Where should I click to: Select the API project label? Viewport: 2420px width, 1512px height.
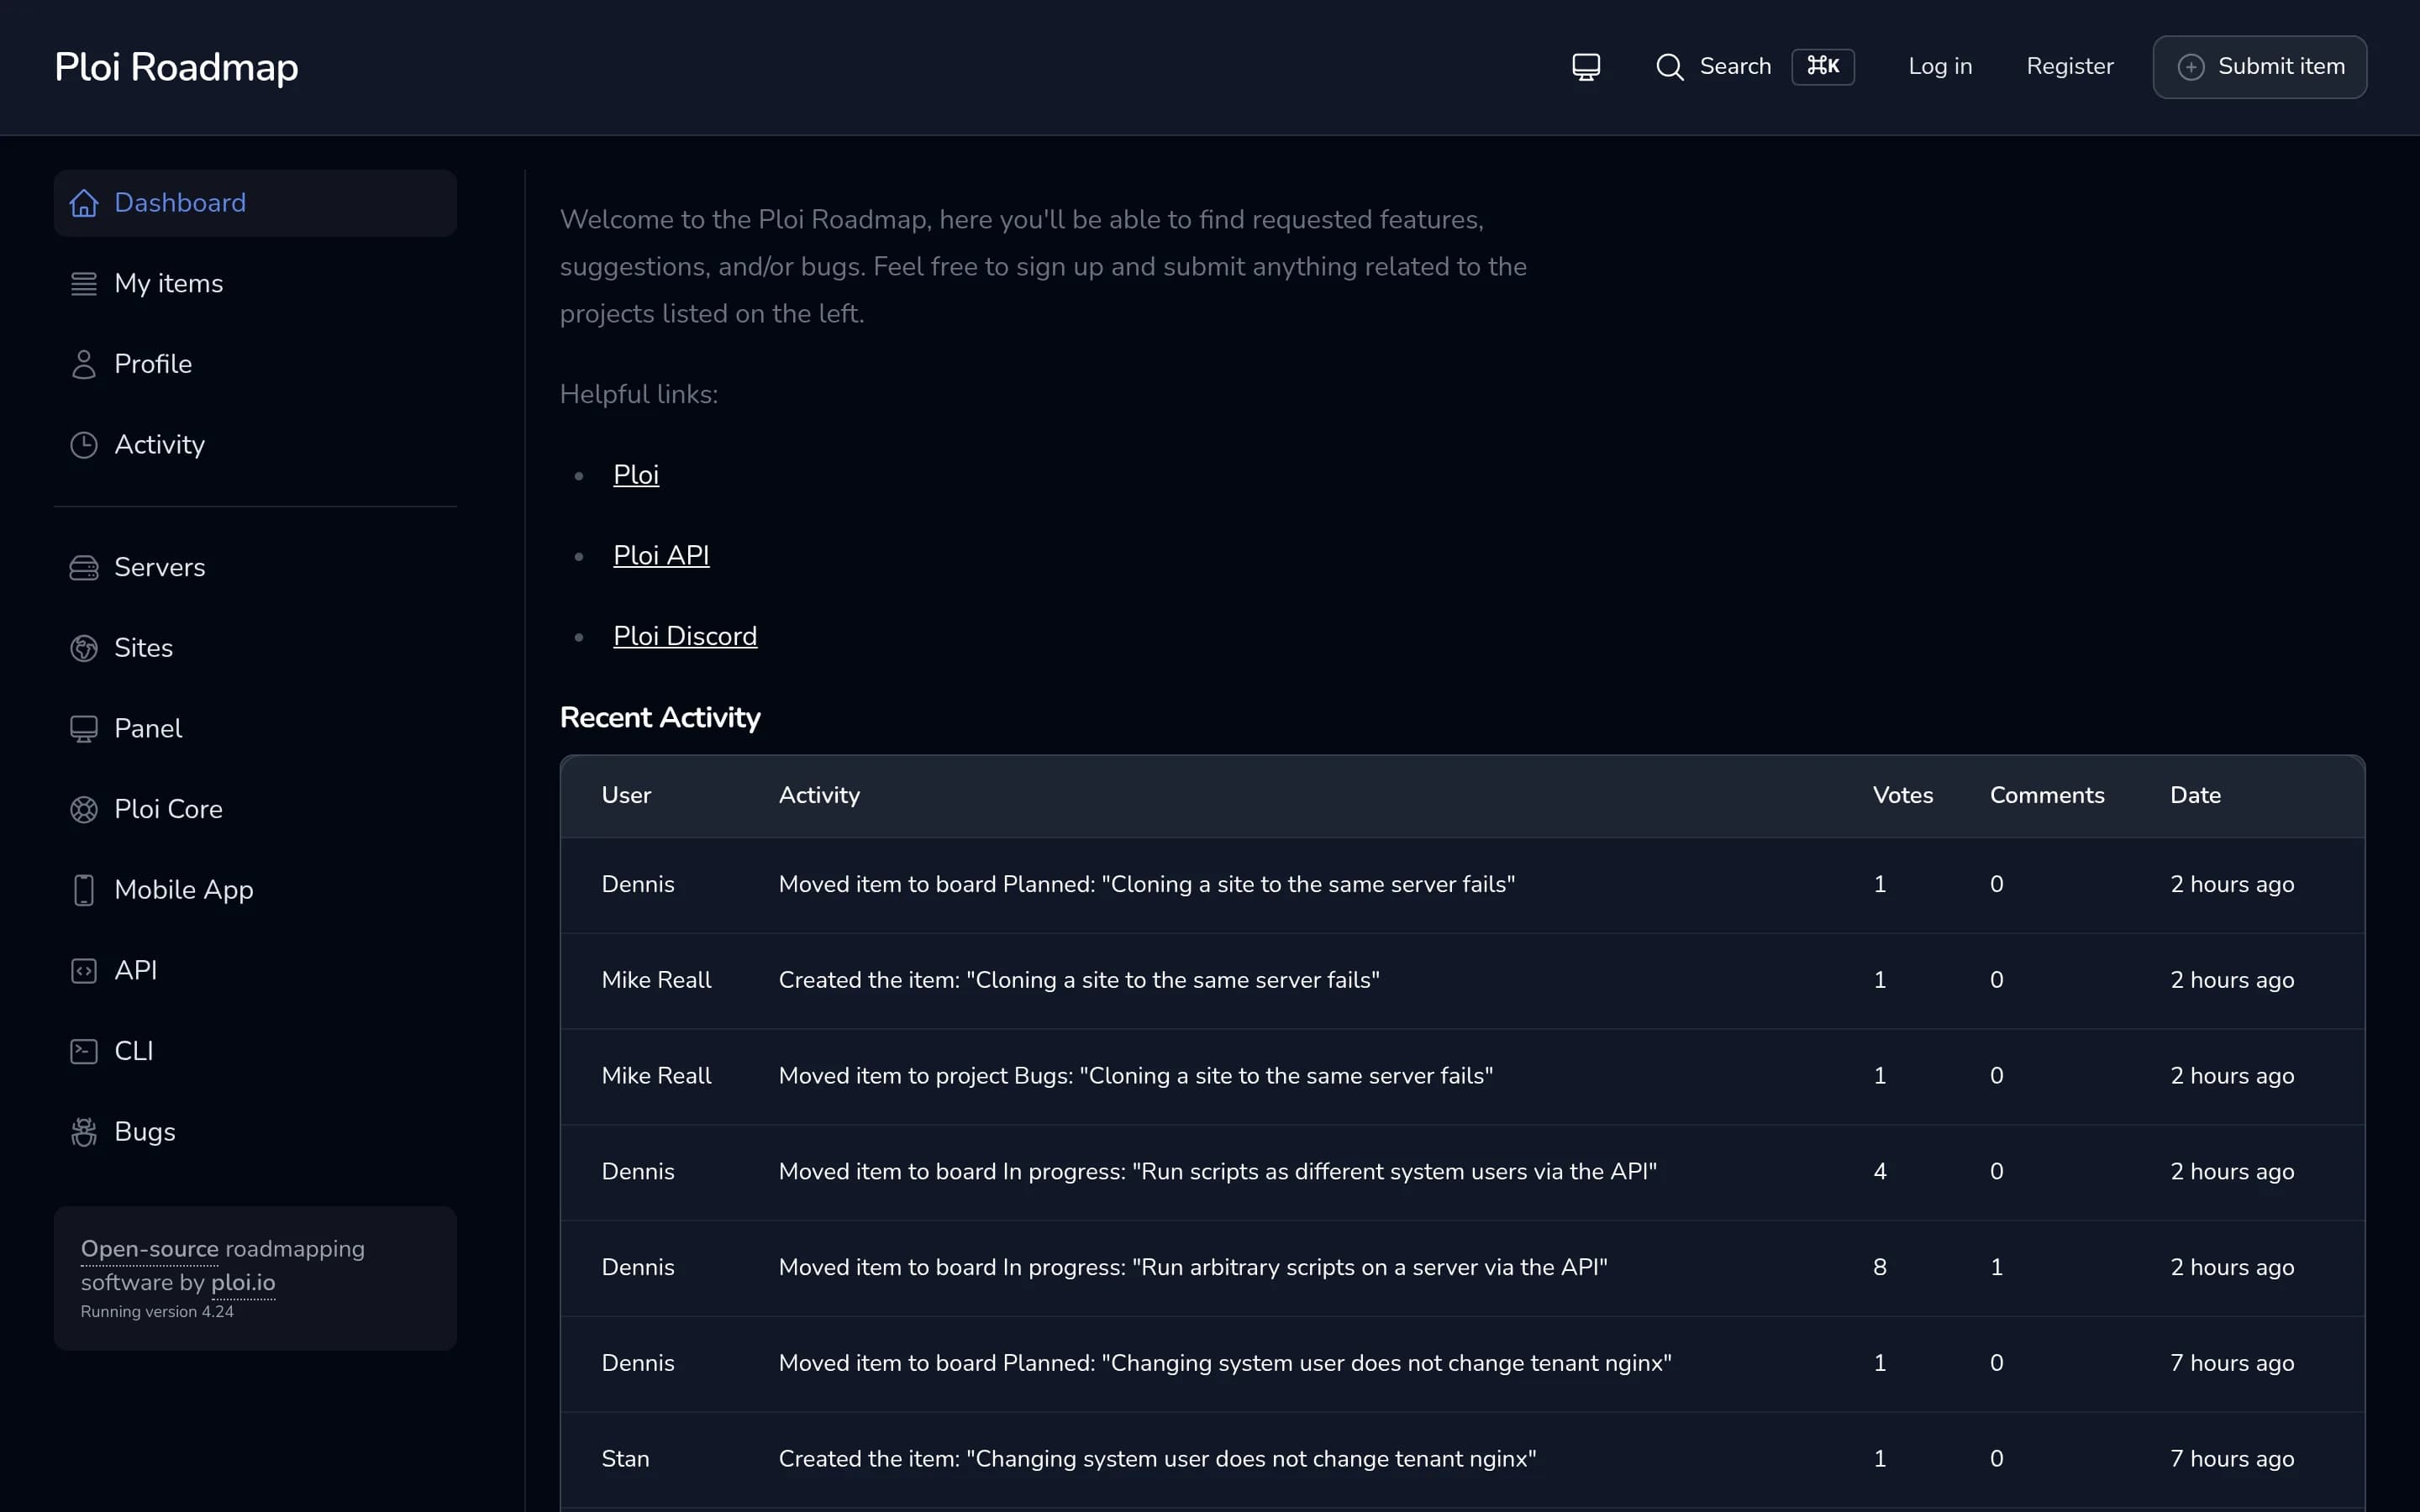tap(136, 971)
